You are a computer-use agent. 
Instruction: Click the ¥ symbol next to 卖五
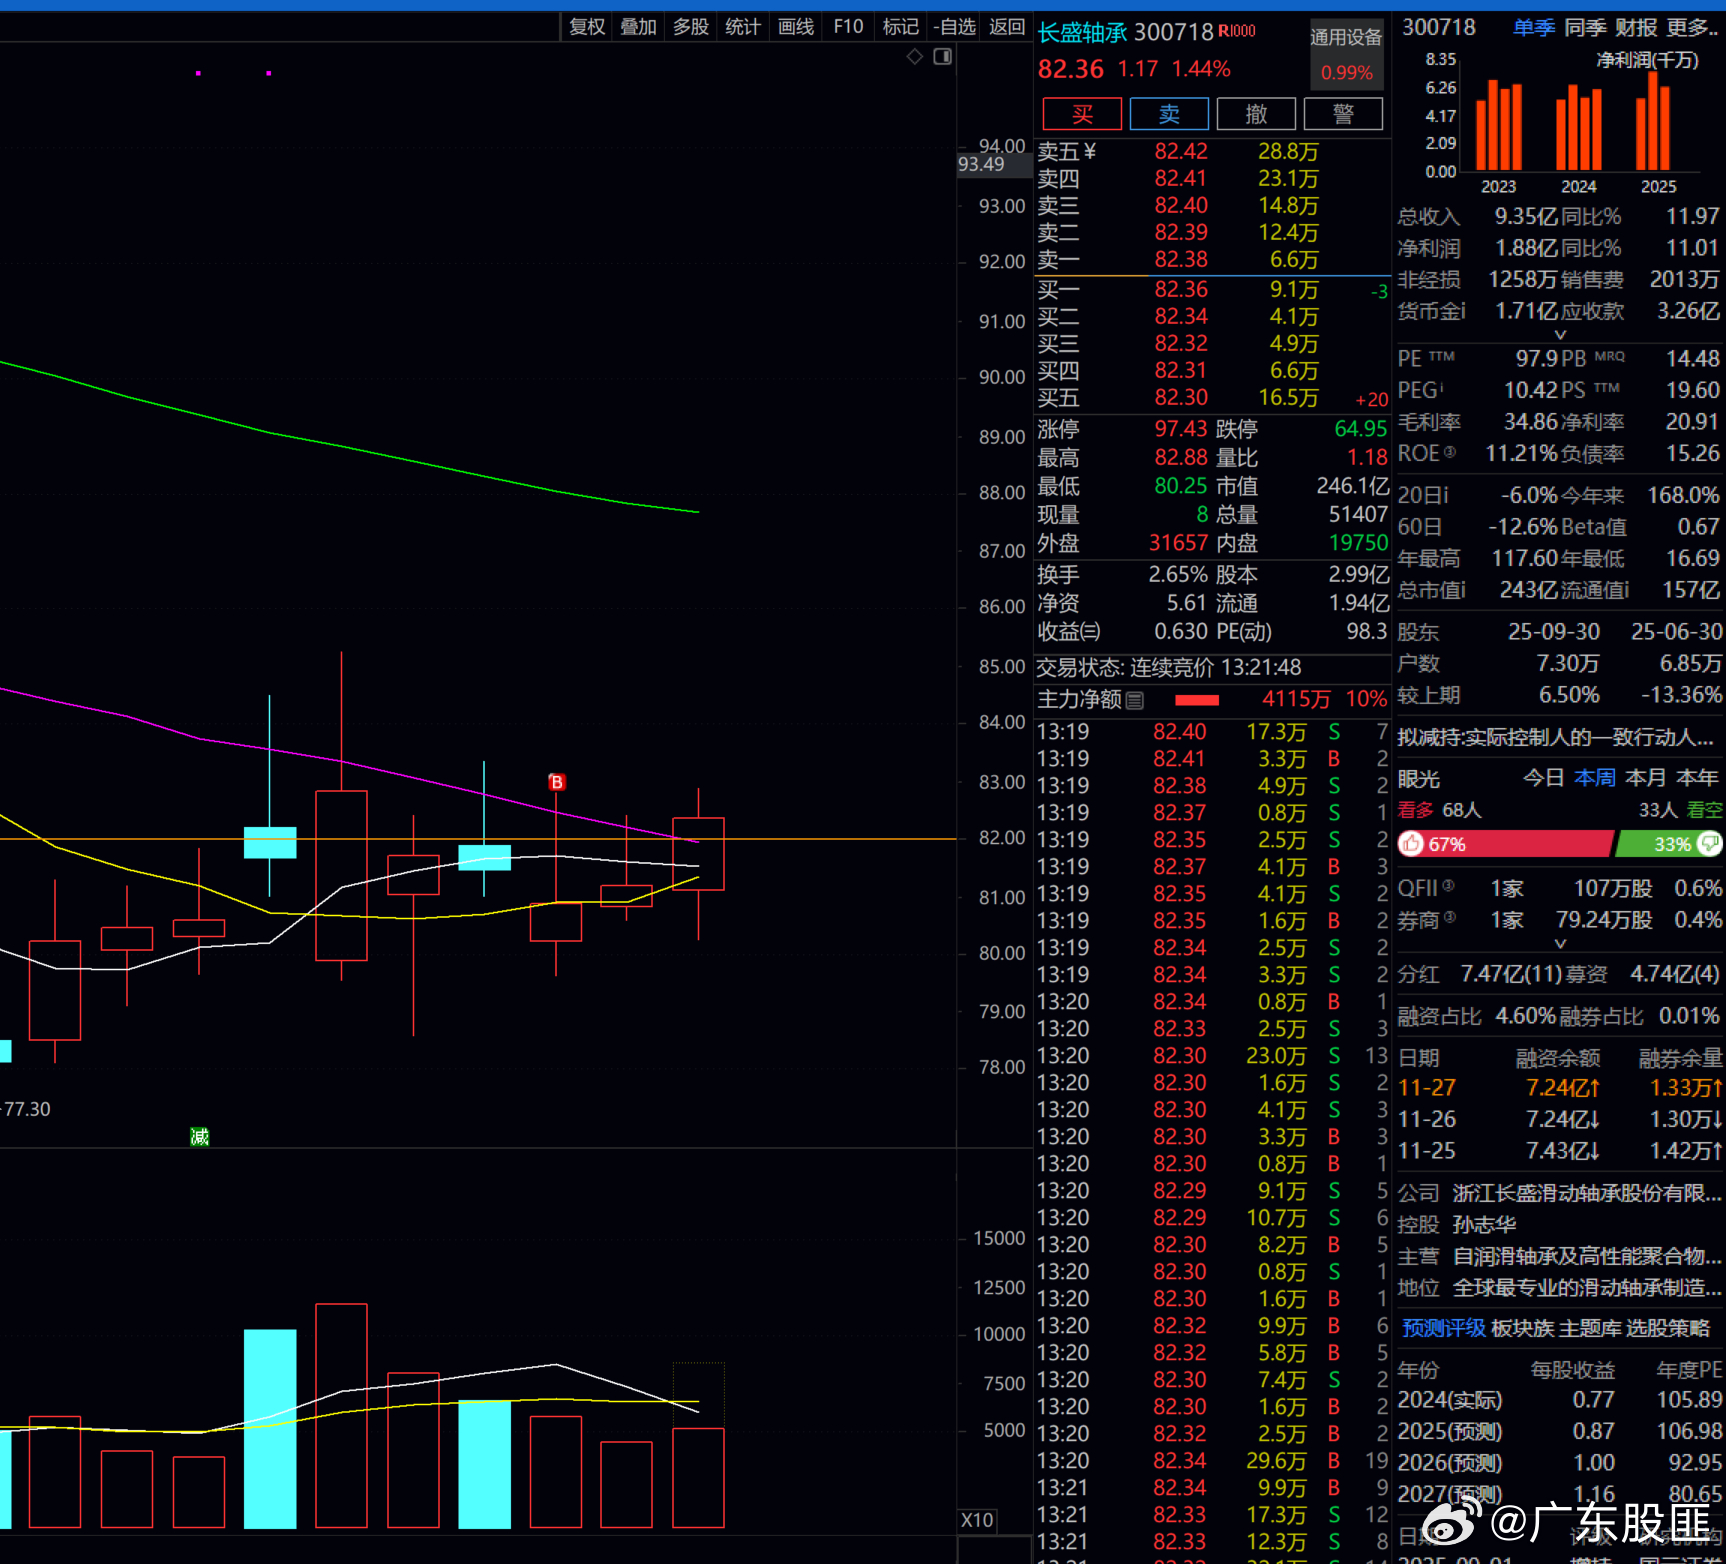coord(1089,151)
